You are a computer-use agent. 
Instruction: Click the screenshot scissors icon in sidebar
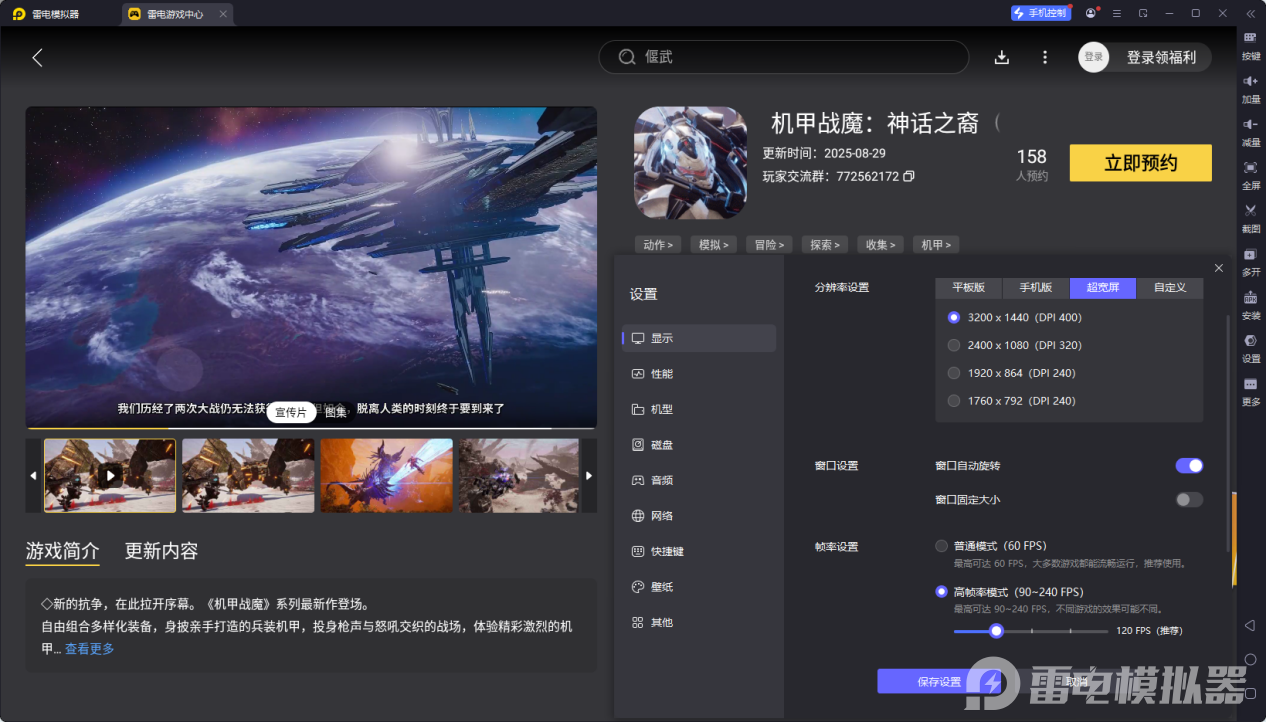(1250, 211)
